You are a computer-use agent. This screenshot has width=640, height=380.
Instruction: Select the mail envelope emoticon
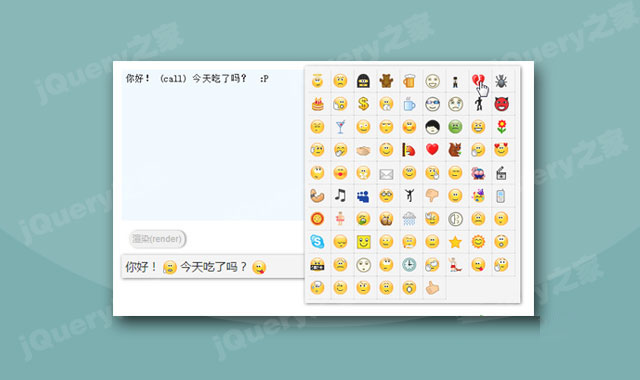pyautogui.click(x=386, y=173)
